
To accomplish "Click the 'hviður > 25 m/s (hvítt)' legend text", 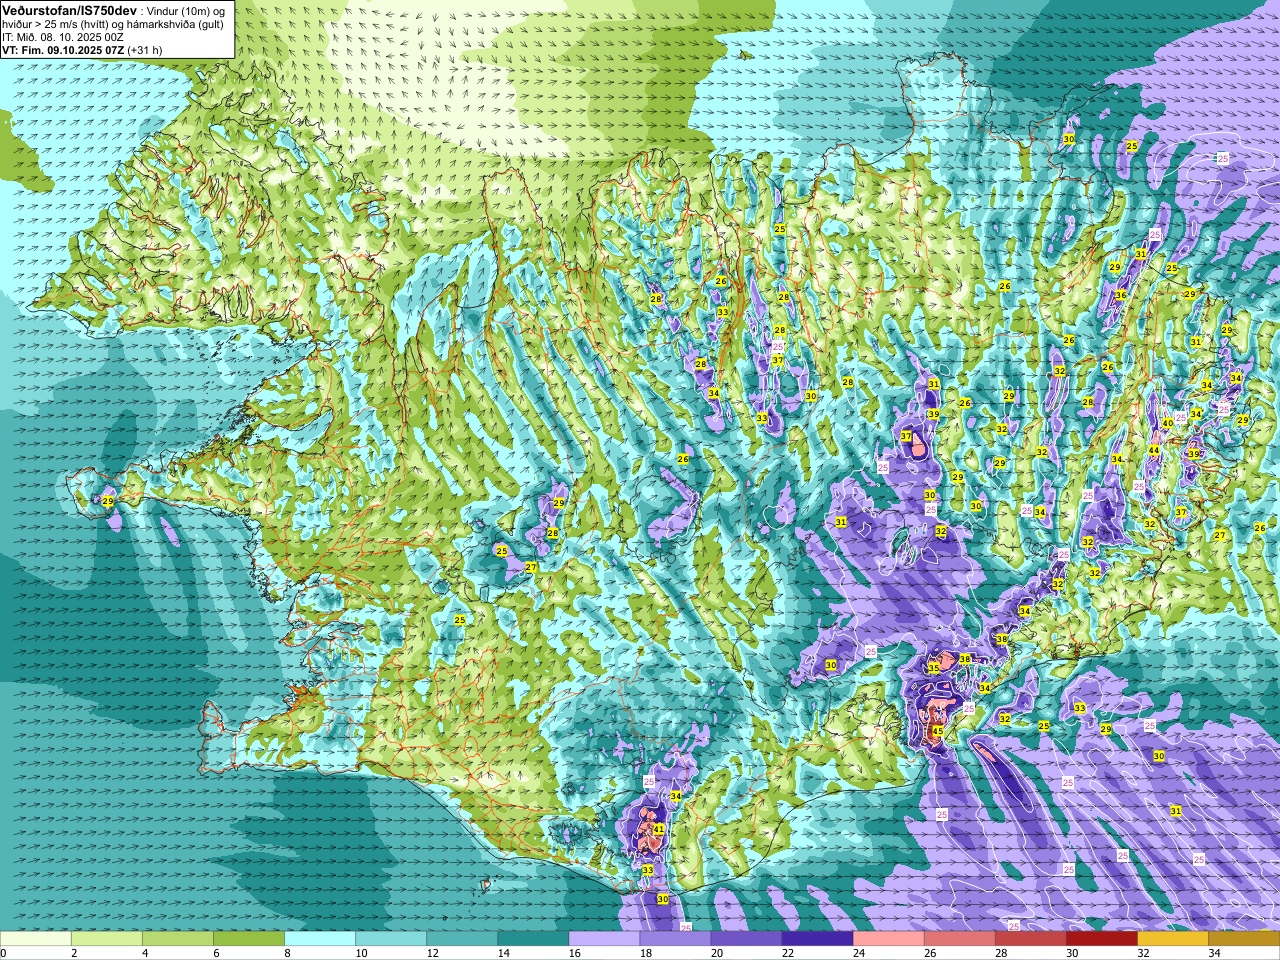I will (57, 23).
